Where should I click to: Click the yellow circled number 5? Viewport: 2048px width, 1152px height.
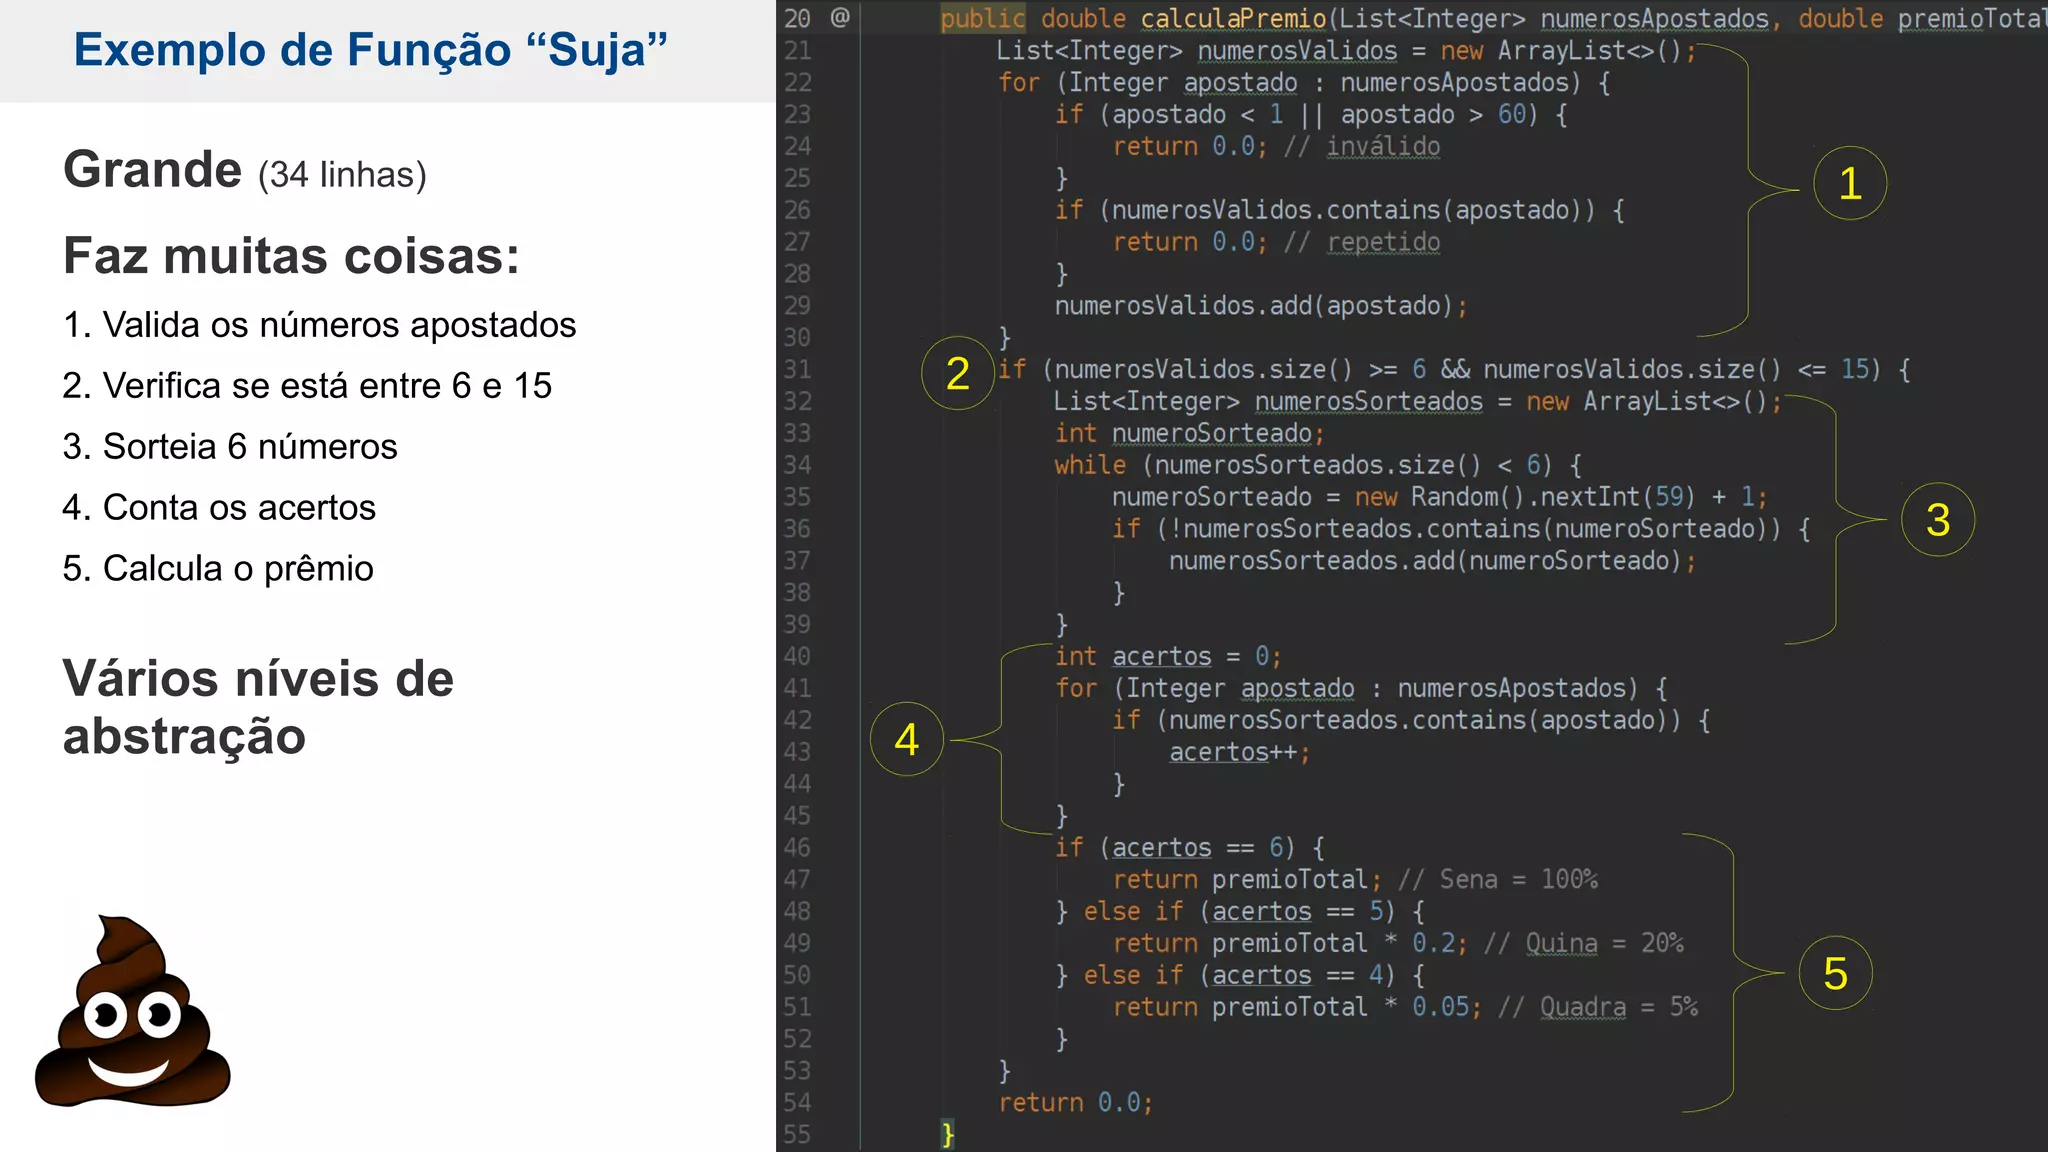1835,974
